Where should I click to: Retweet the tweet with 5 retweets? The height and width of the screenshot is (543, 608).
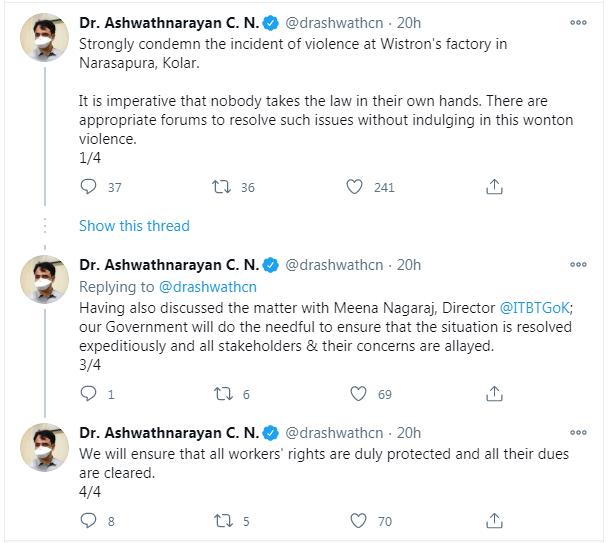pyautogui.click(x=222, y=521)
